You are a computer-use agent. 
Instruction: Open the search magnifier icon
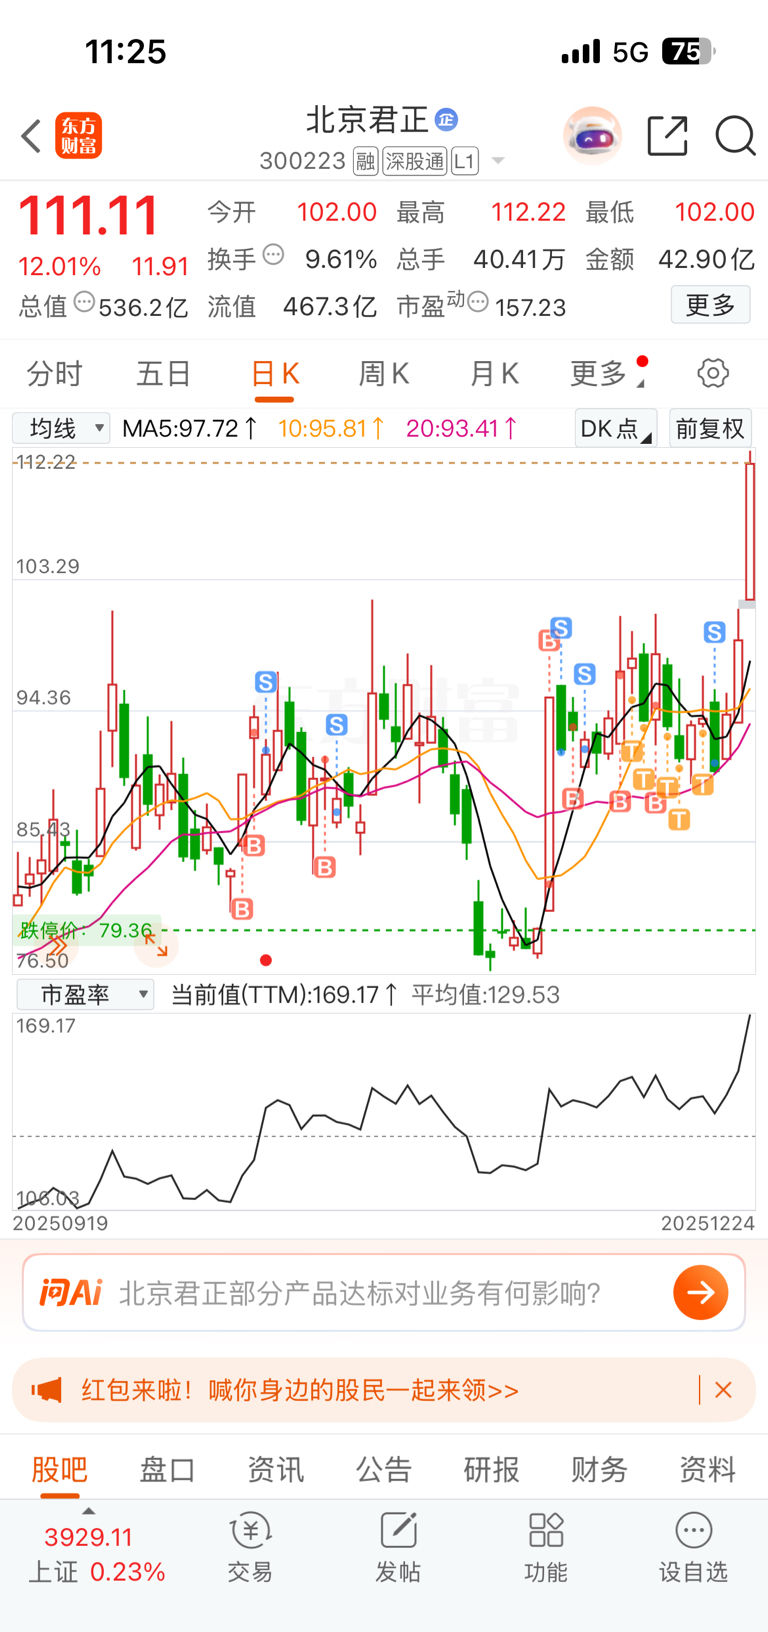click(x=735, y=135)
